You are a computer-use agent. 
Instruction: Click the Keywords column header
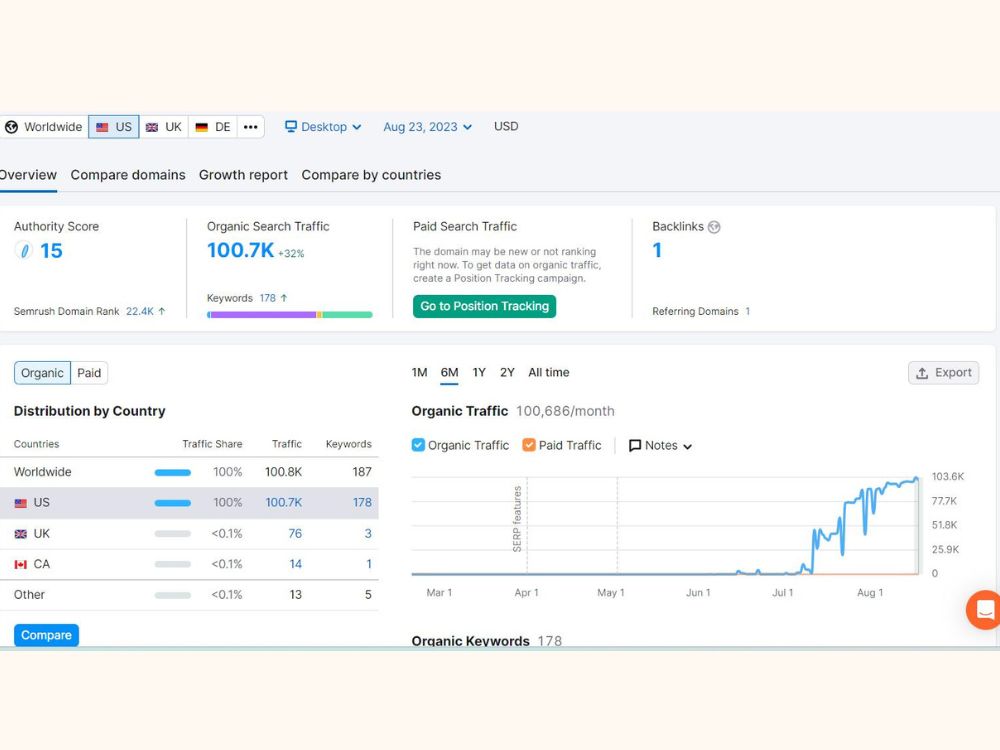348,444
